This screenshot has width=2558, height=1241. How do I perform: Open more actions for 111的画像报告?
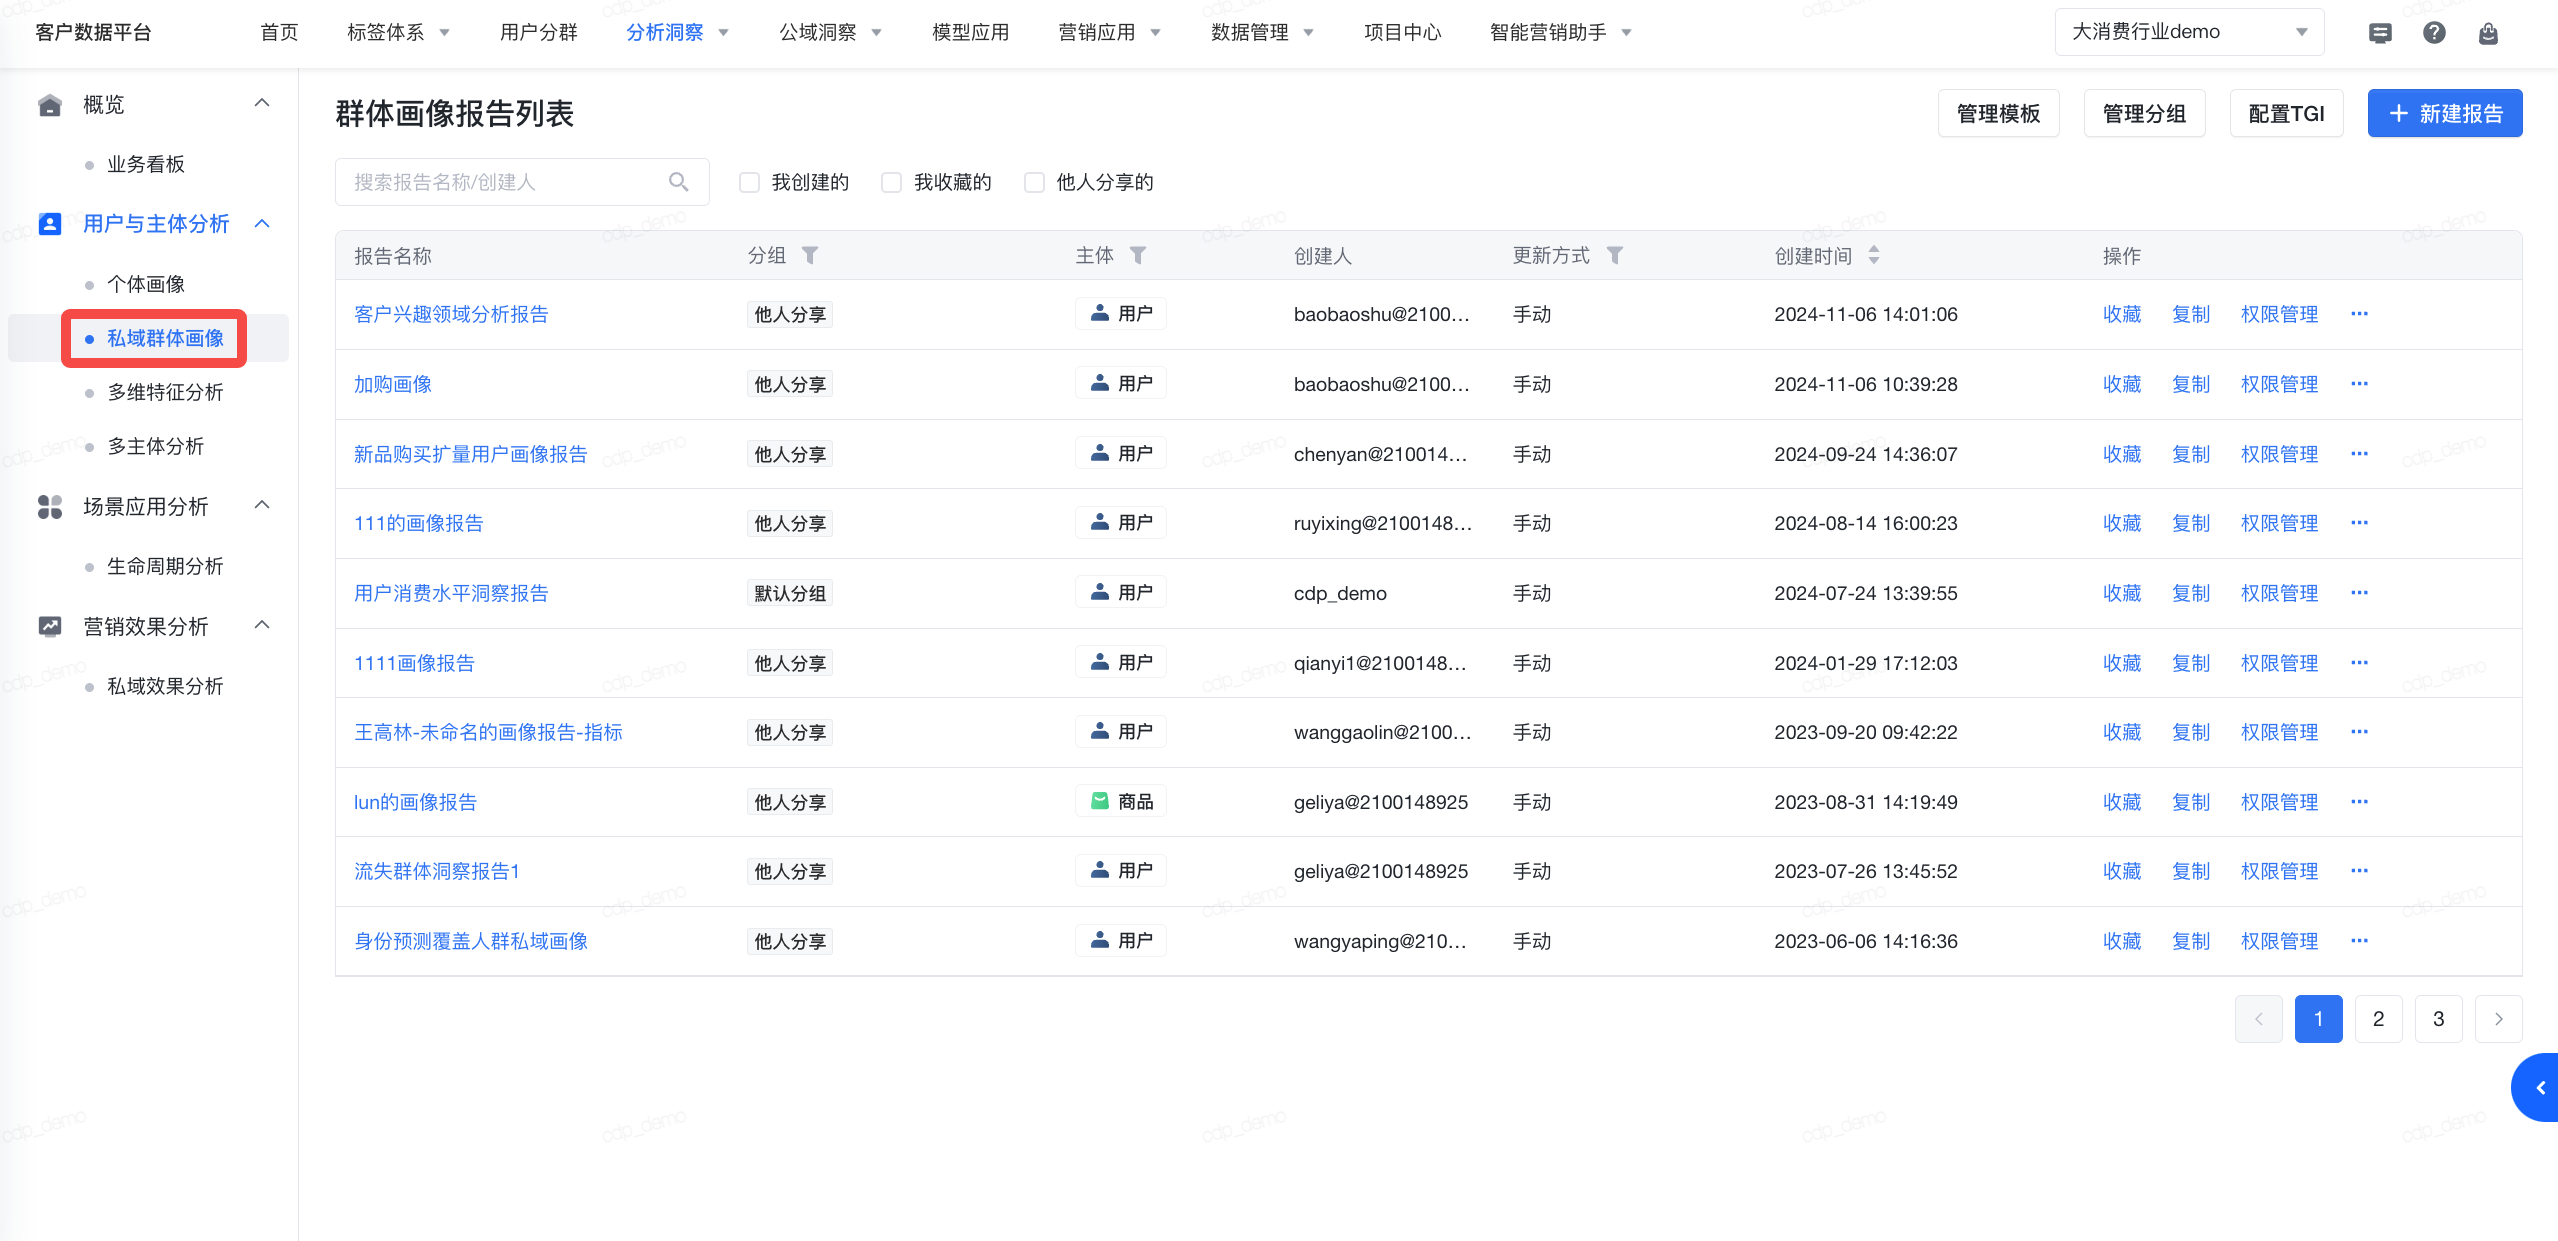pos(2360,523)
